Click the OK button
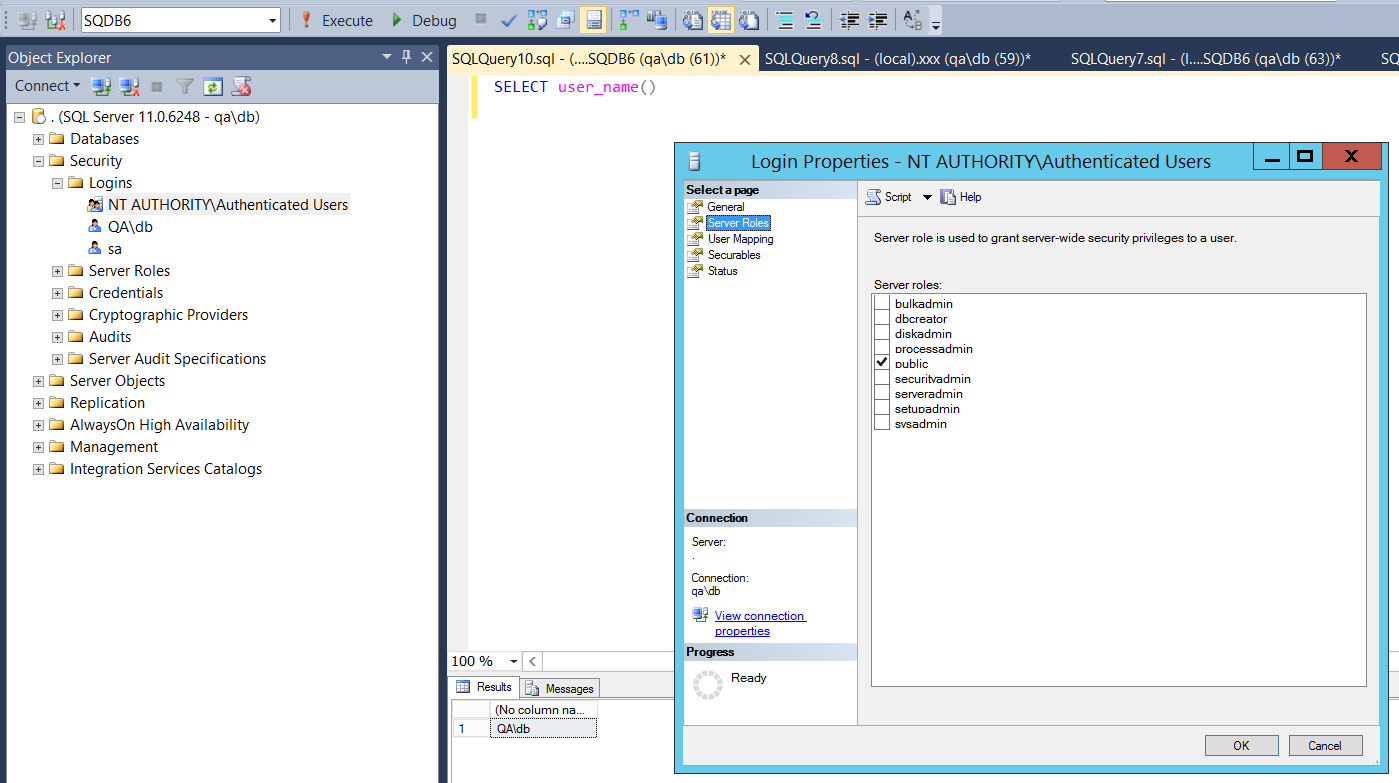 [x=1241, y=745]
